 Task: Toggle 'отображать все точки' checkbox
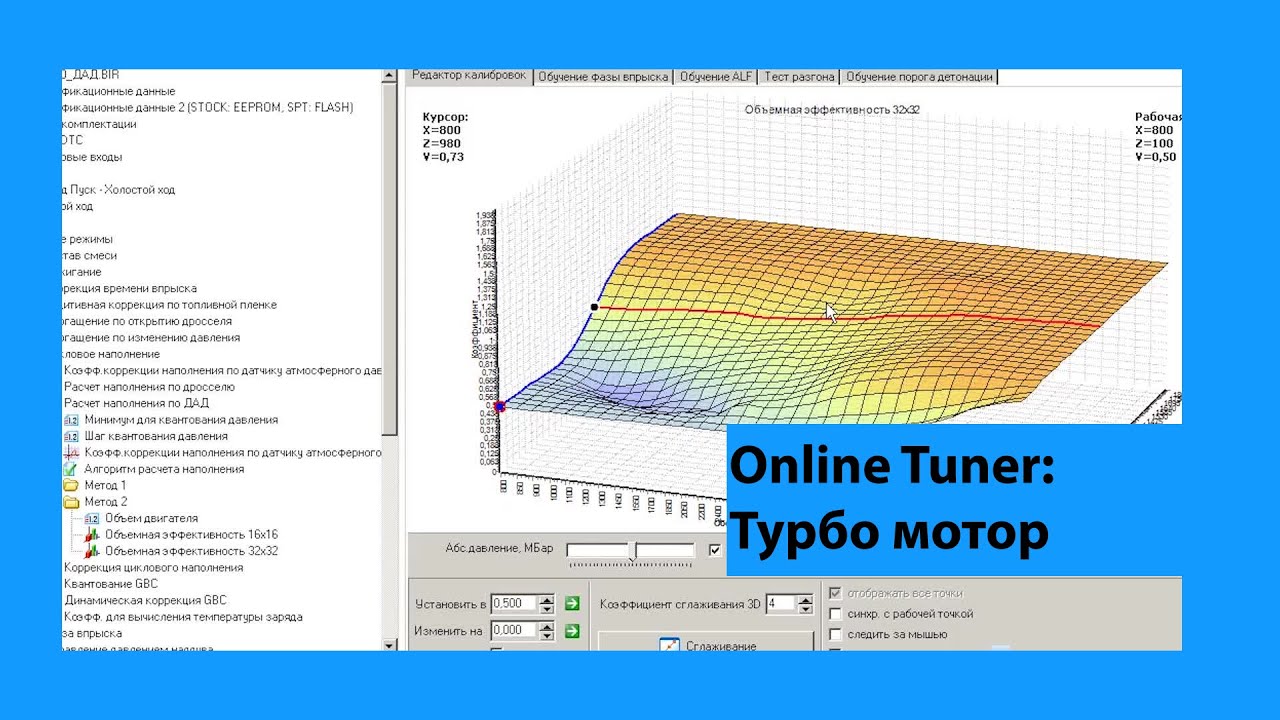coord(835,593)
